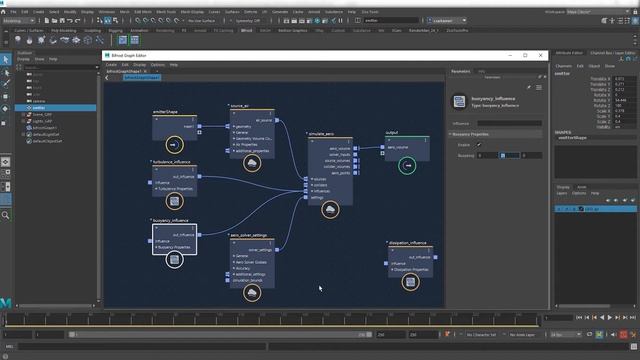Viewport: 640px width, 360px height.
Task: Expand Turbulence Properties on turbulence_influence node
Action: (x=156, y=189)
